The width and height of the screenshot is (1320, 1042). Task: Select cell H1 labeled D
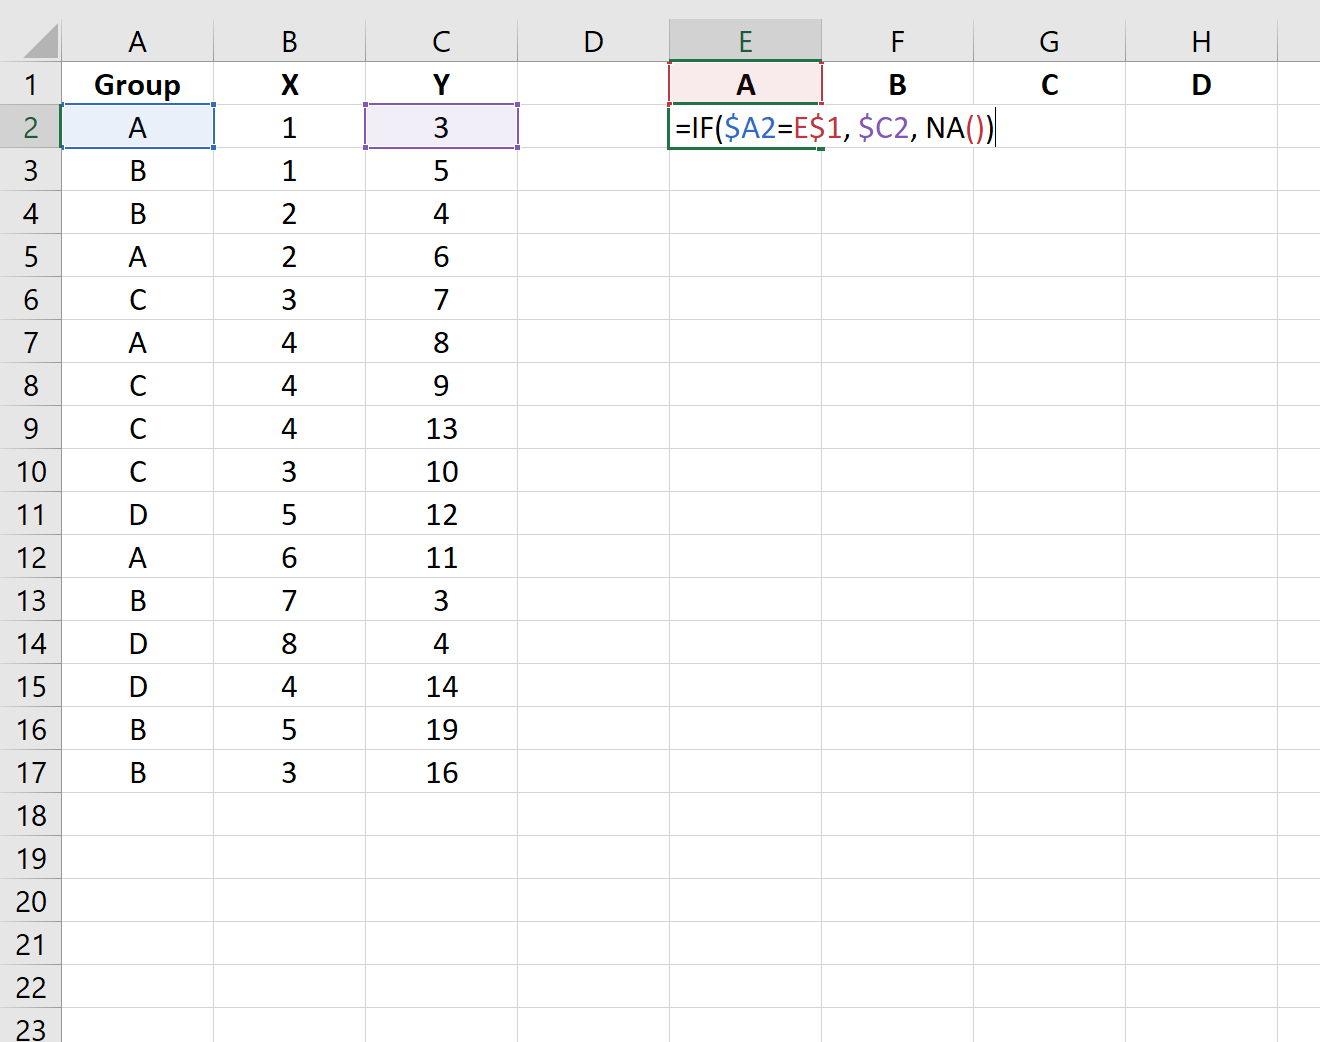coord(1201,84)
